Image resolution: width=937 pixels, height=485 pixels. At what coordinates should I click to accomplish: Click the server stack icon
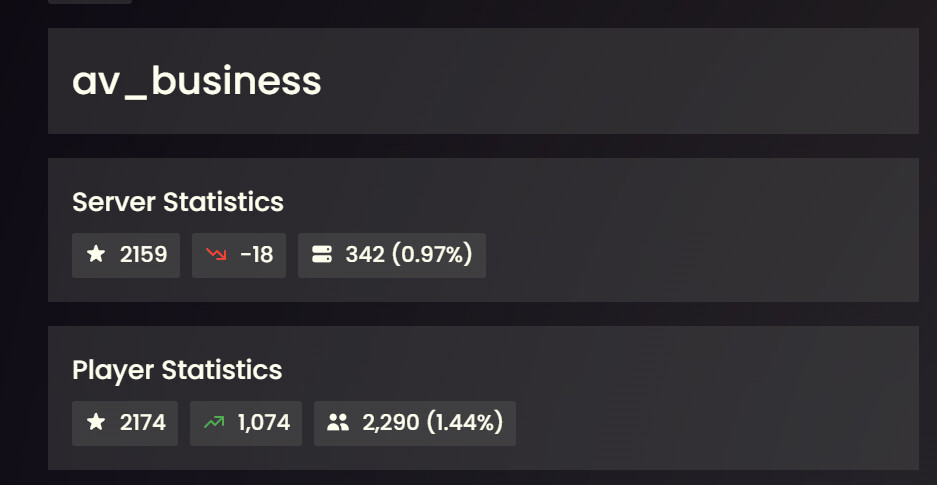[322, 255]
